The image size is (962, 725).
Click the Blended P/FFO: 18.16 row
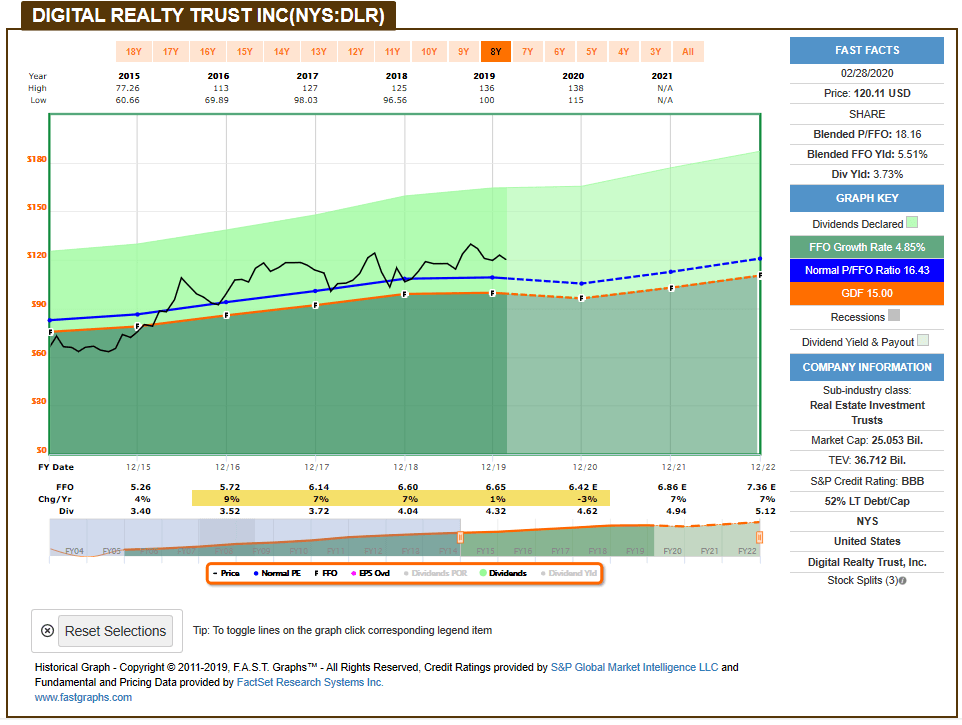click(x=866, y=134)
